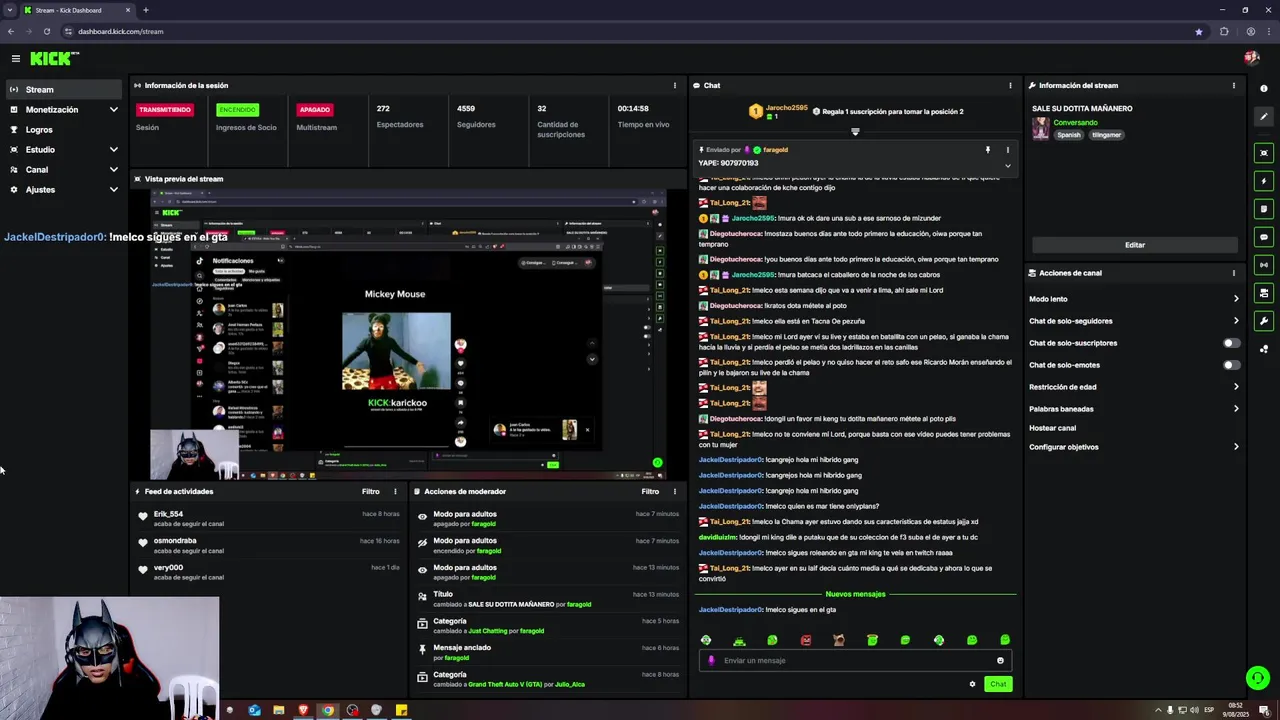Screen dimensions: 1280x720
Task: Open Palabras baneadas options chevron
Action: click(x=1236, y=409)
